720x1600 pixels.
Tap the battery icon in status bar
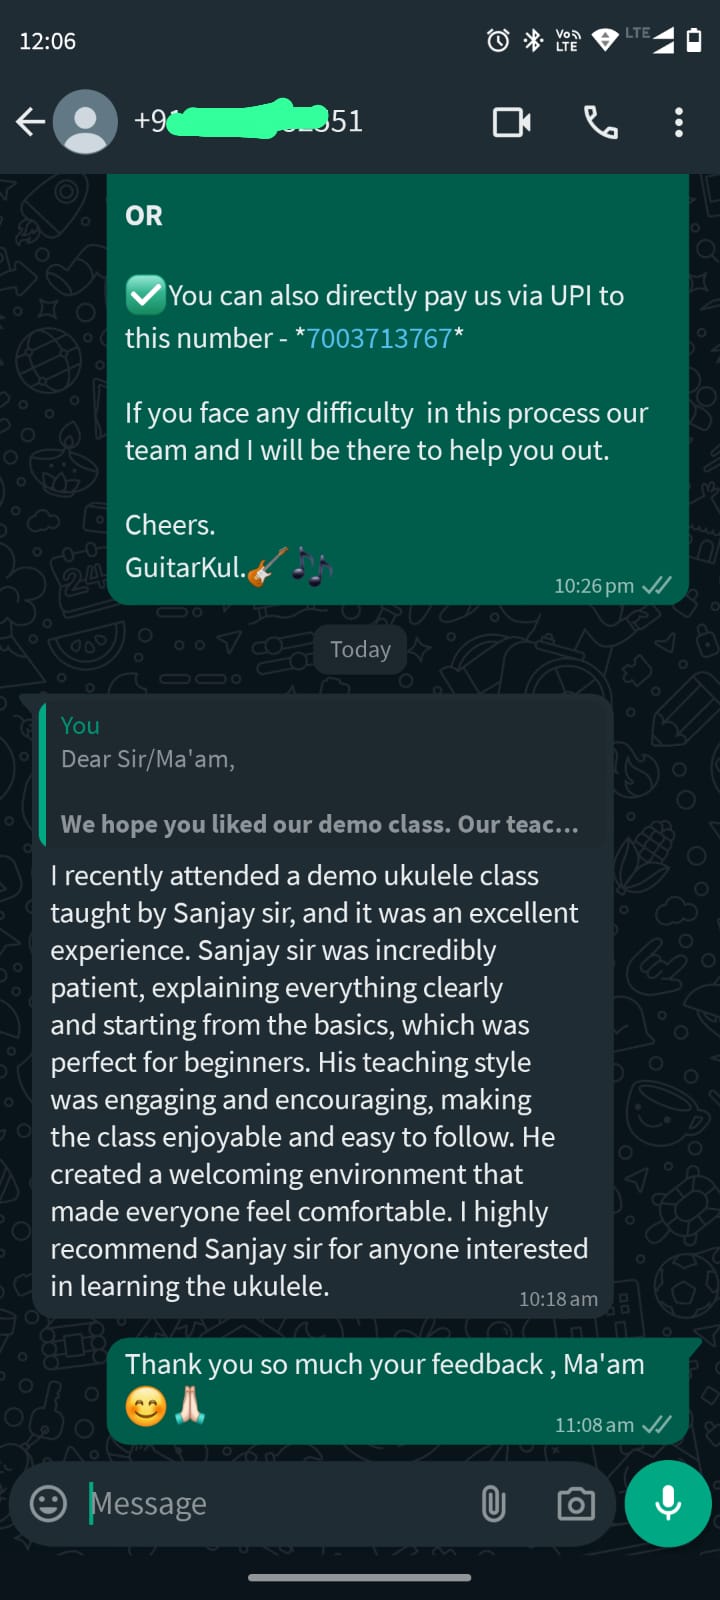tap(693, 40)
